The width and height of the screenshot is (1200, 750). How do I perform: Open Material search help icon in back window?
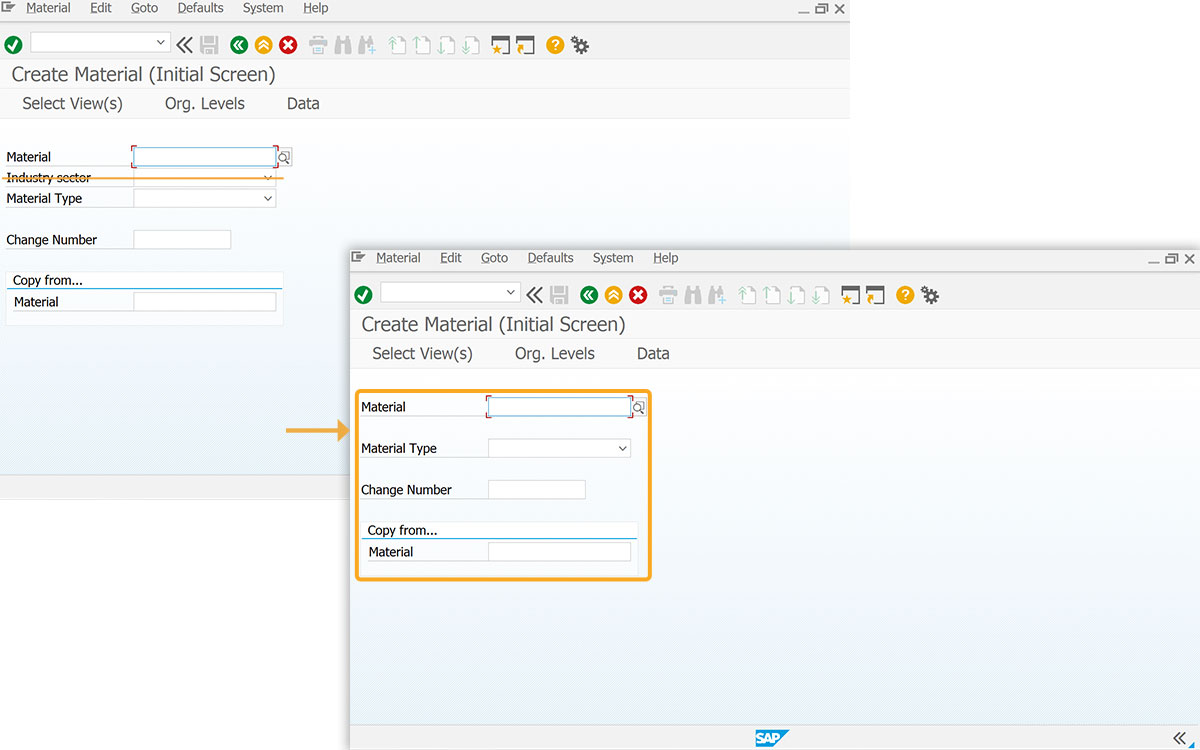(x=284, y=157)
